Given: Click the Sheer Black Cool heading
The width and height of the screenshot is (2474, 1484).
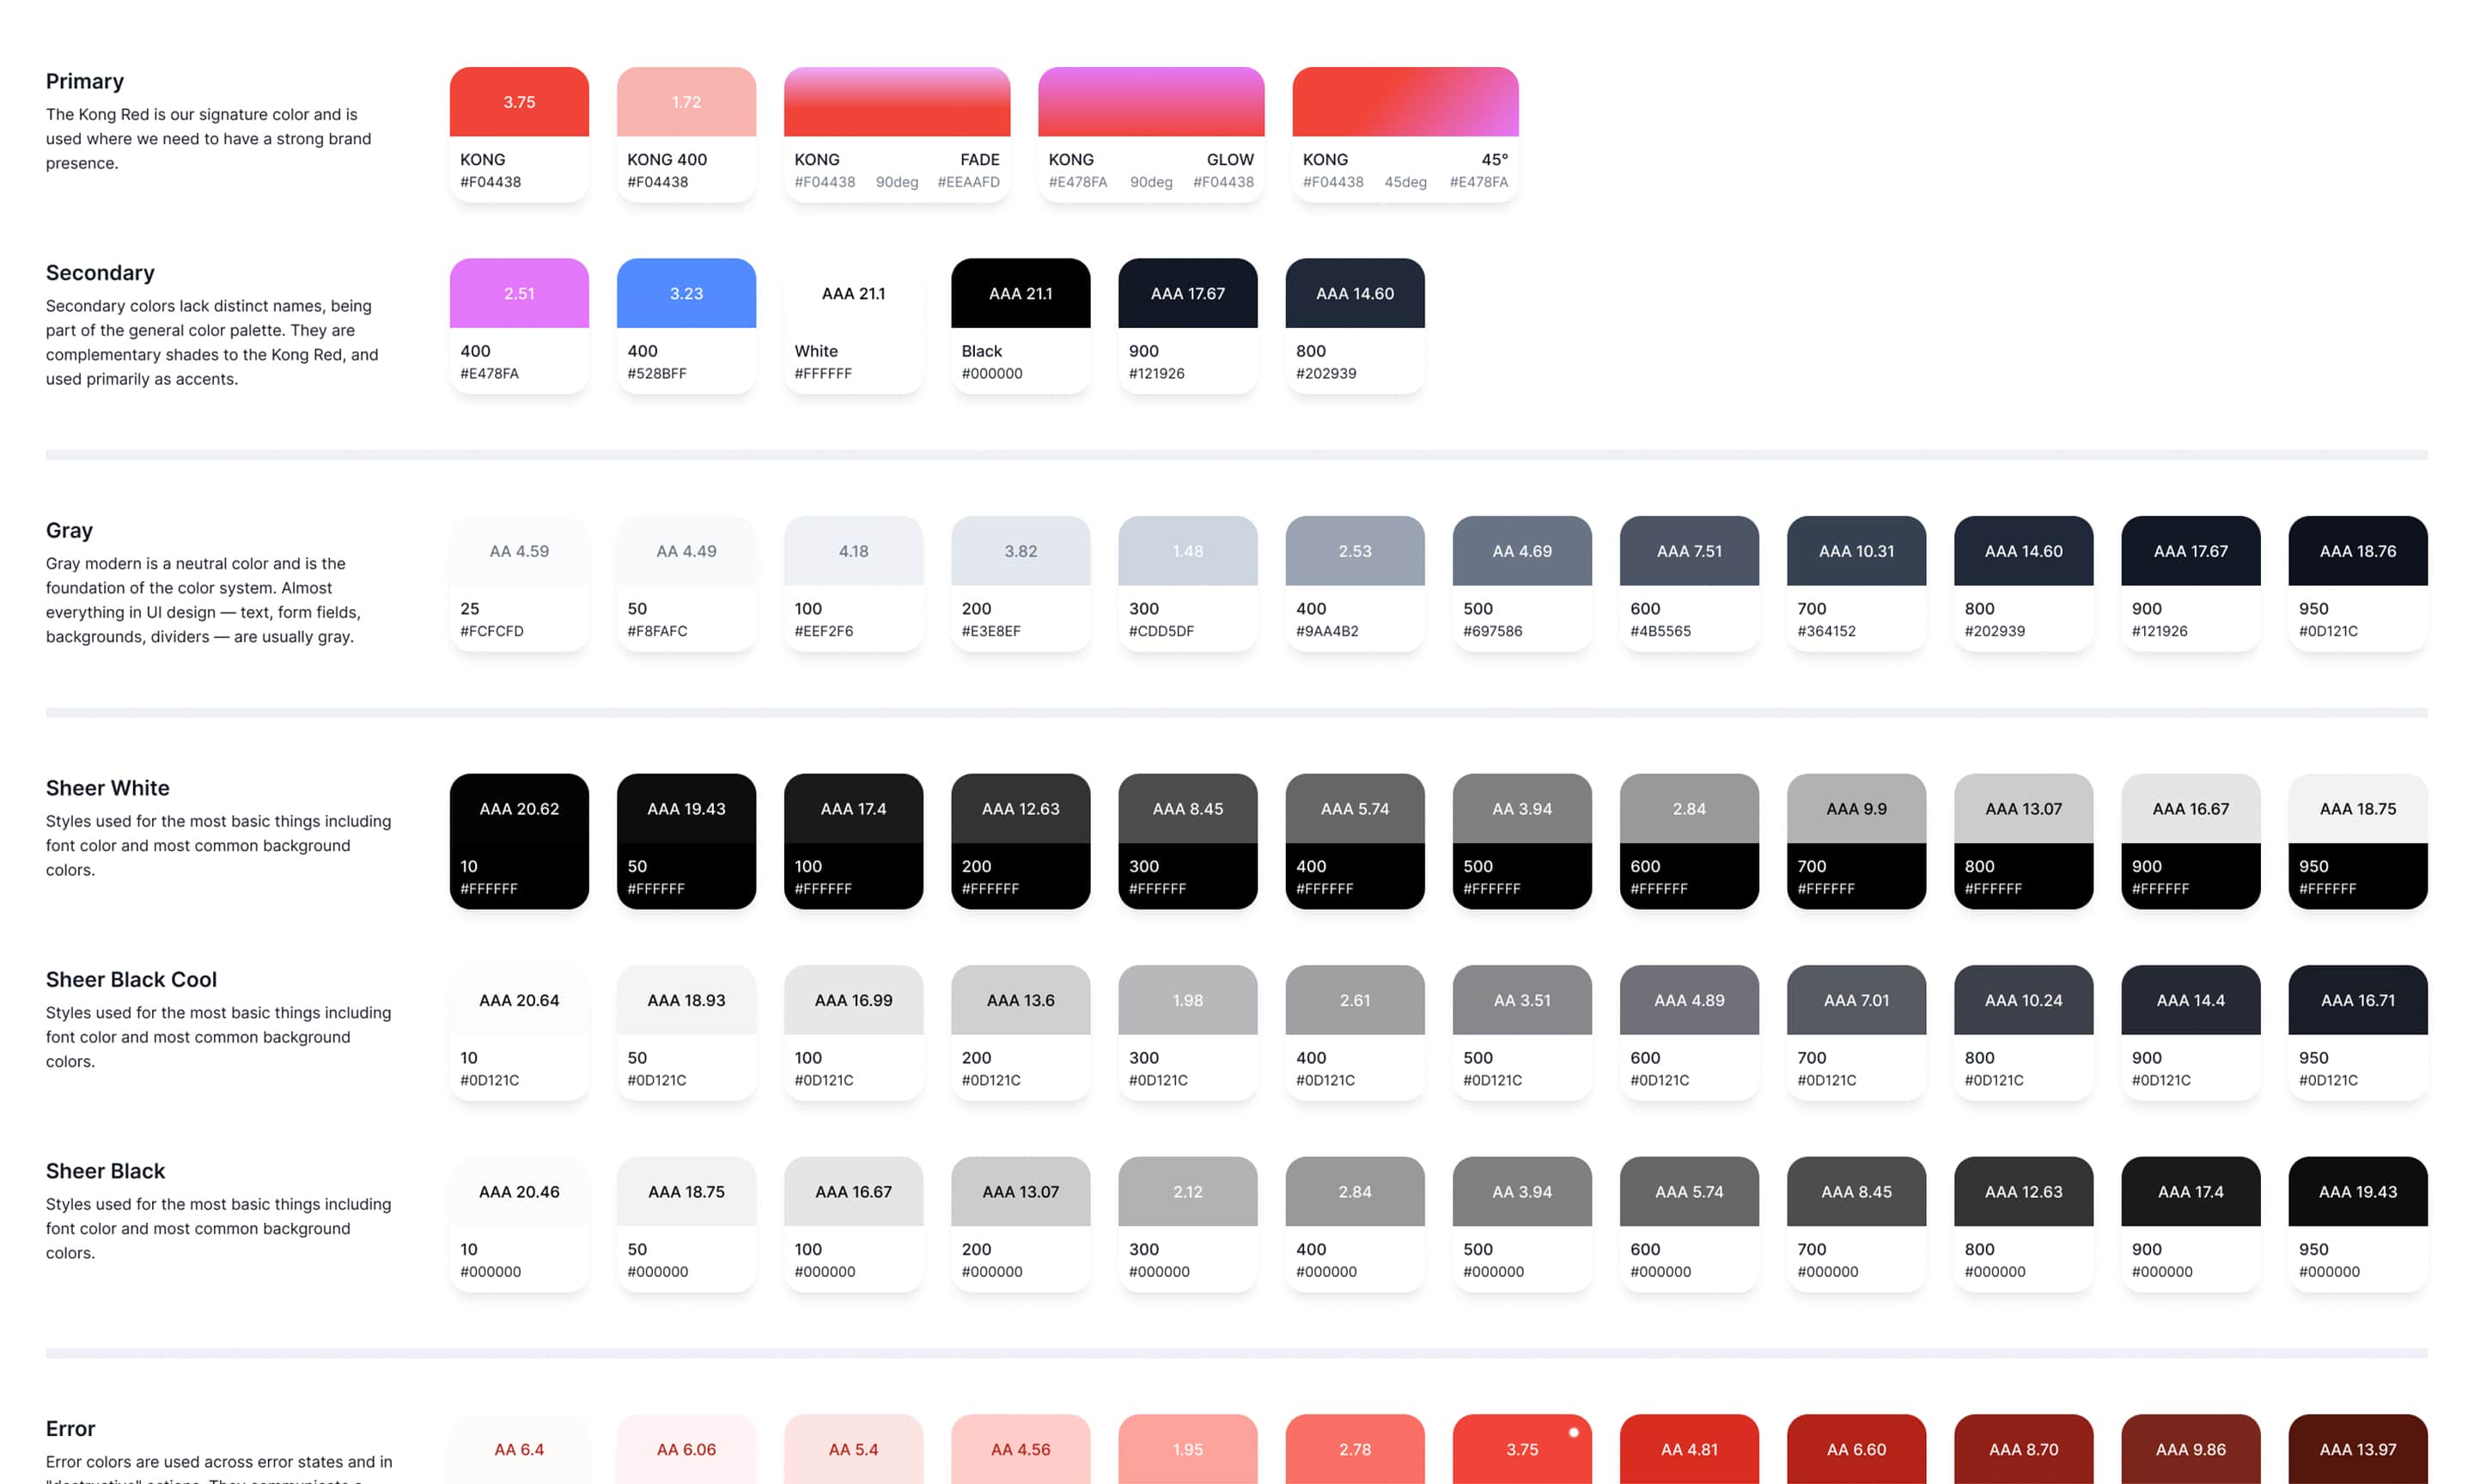Looking at the screenshot, I should pyautogui.click(x=131, y=979).
